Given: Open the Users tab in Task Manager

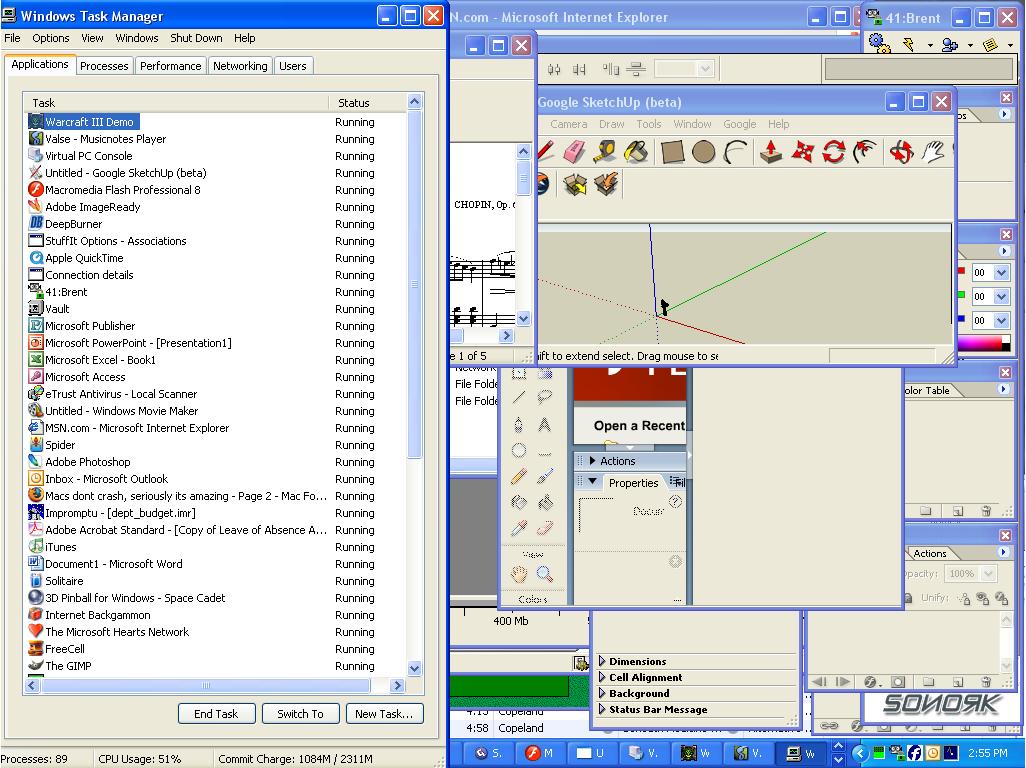Looking at the screenshot, I should click(292, 65).
